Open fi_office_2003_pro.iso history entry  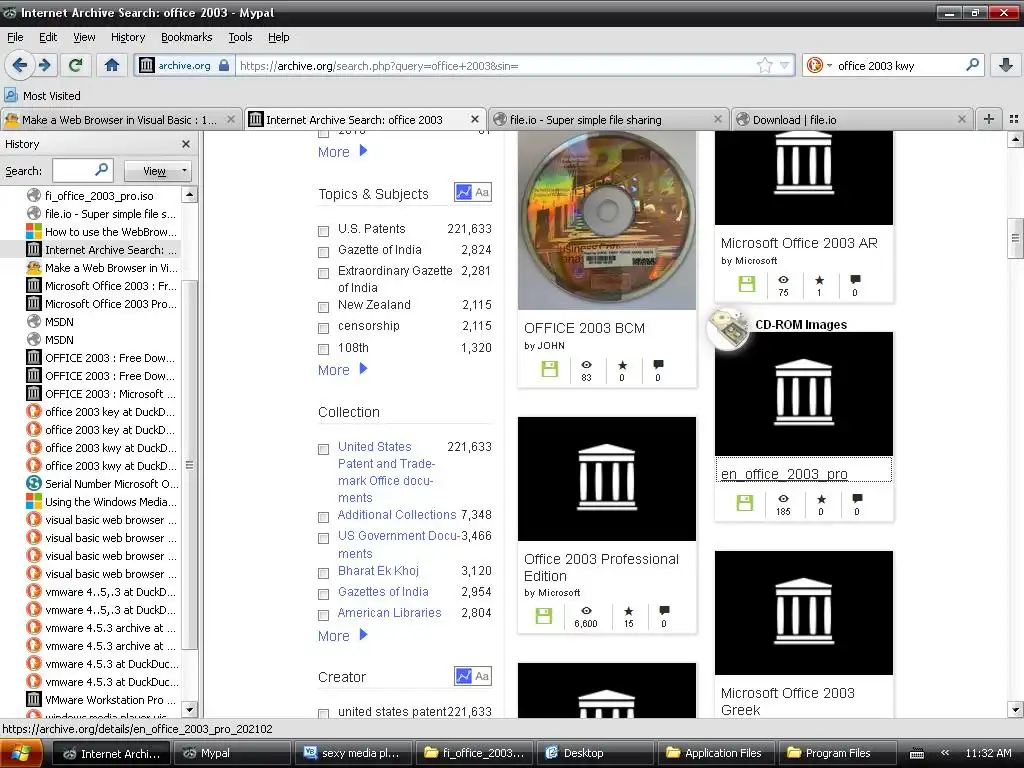pyautogui.click(x=99, y=195)
